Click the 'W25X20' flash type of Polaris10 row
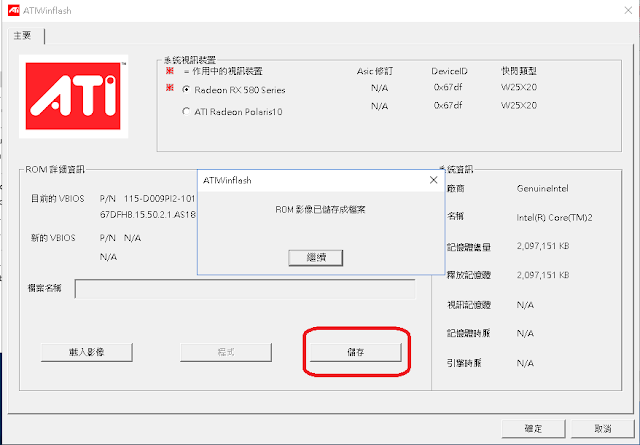Screen dimensions: 640x445 519,106
